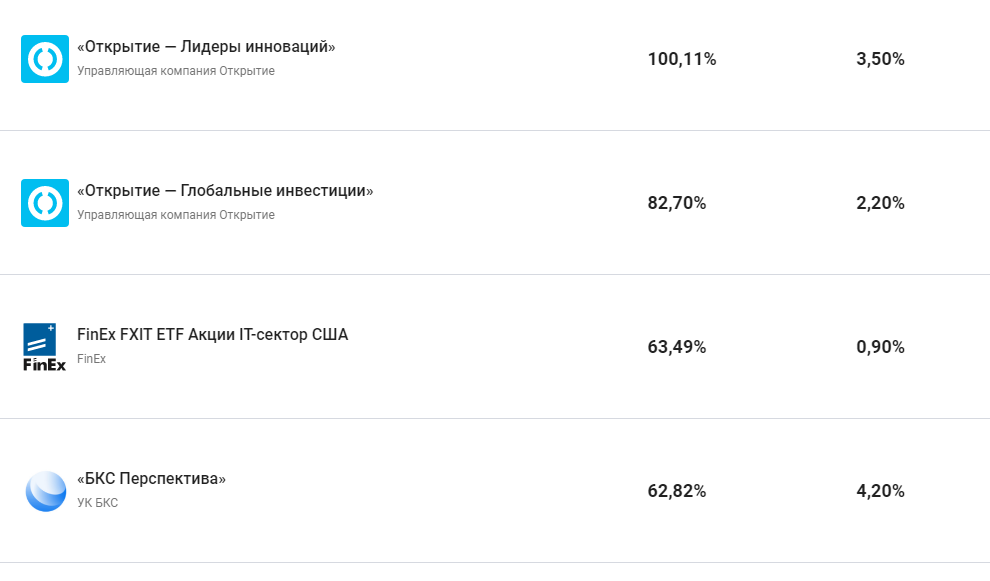Screen dimensions: 990x581
Task: Open FinEx FXIT ETF Акции IT-сектор США
Action: [212, 335]
